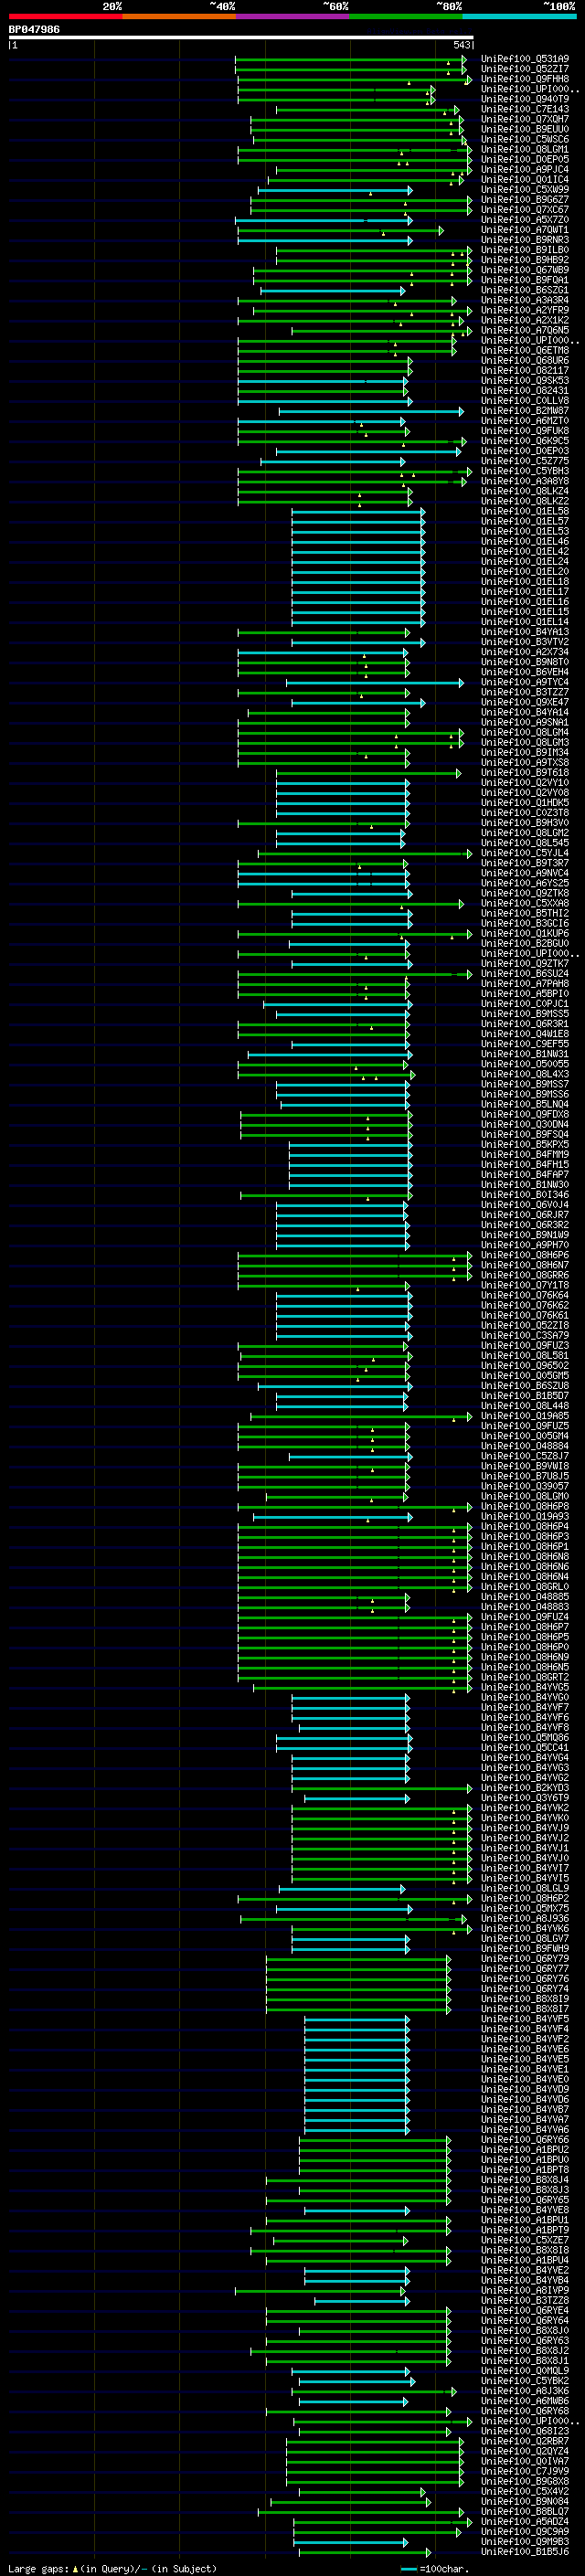Screen dimensions: 585x2576
Task: Select the label UniRef100_A5X7Z0
Action: 525,220
